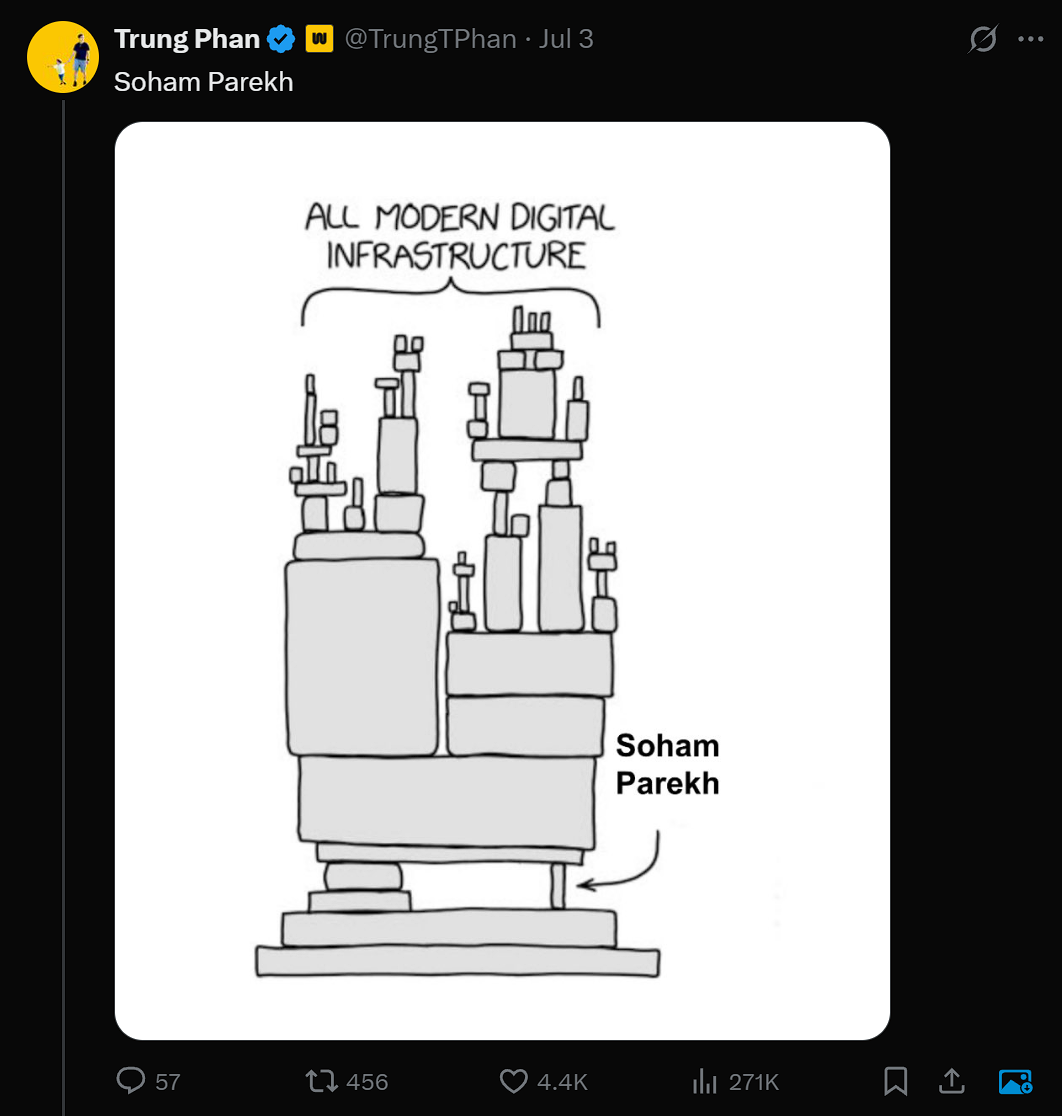Click the reply speech bubble icon

click(131, 1081)
